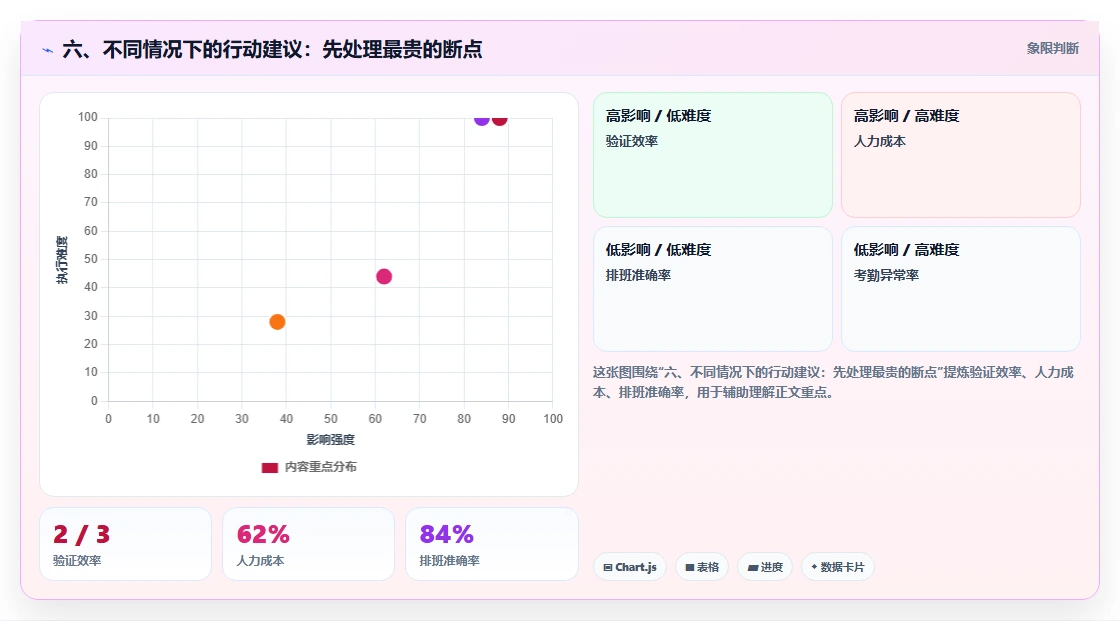The height and width of the screenshot is (621, 1120).
Task: Select the 低影响 / 高难度 quadrant card
Action: [x=960, y=289]
